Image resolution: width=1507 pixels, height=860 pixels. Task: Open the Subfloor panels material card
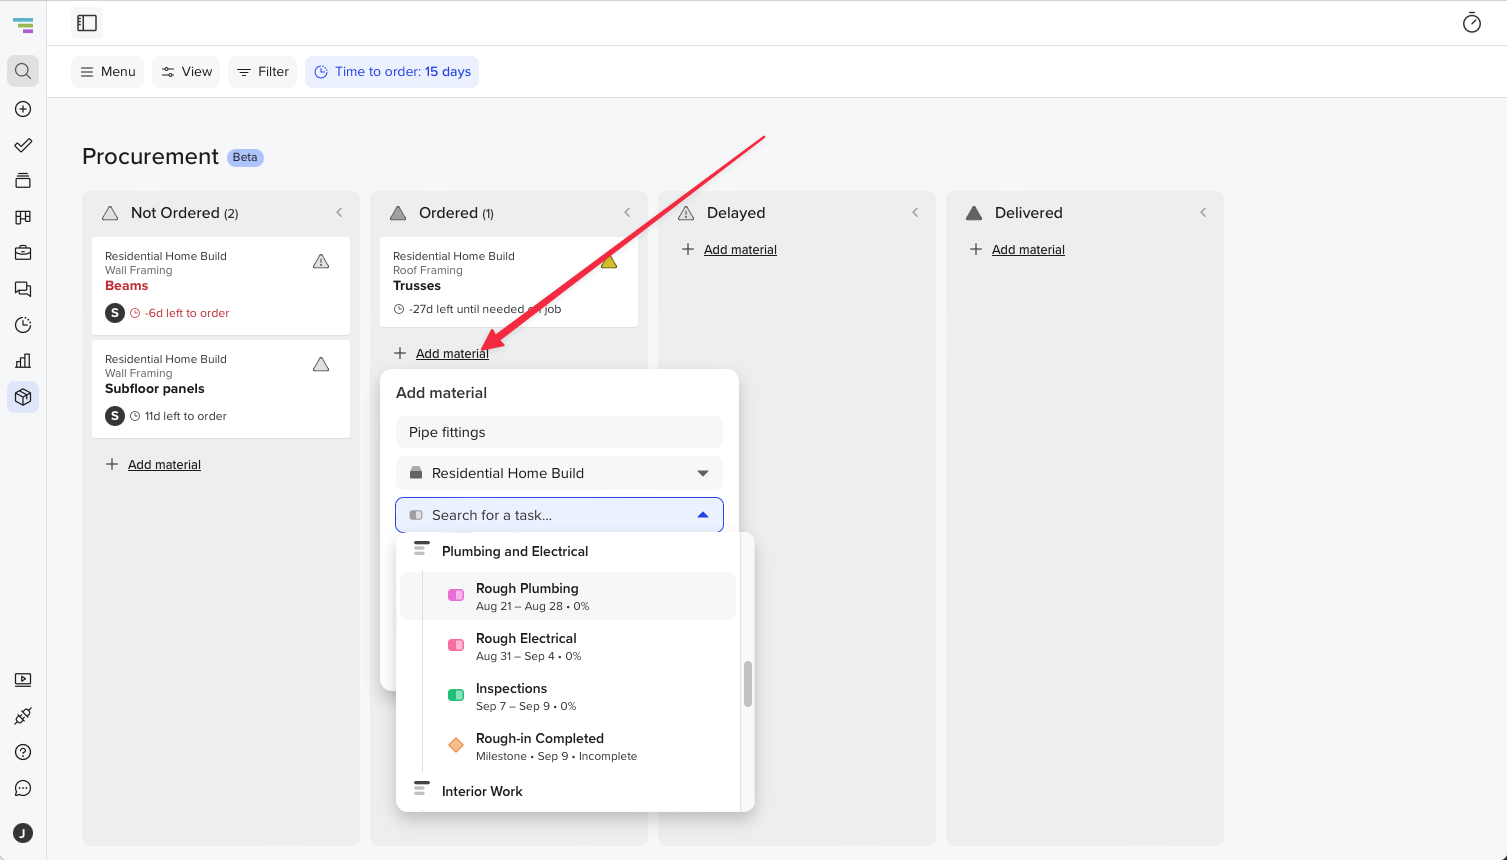(x=221, y=389)
